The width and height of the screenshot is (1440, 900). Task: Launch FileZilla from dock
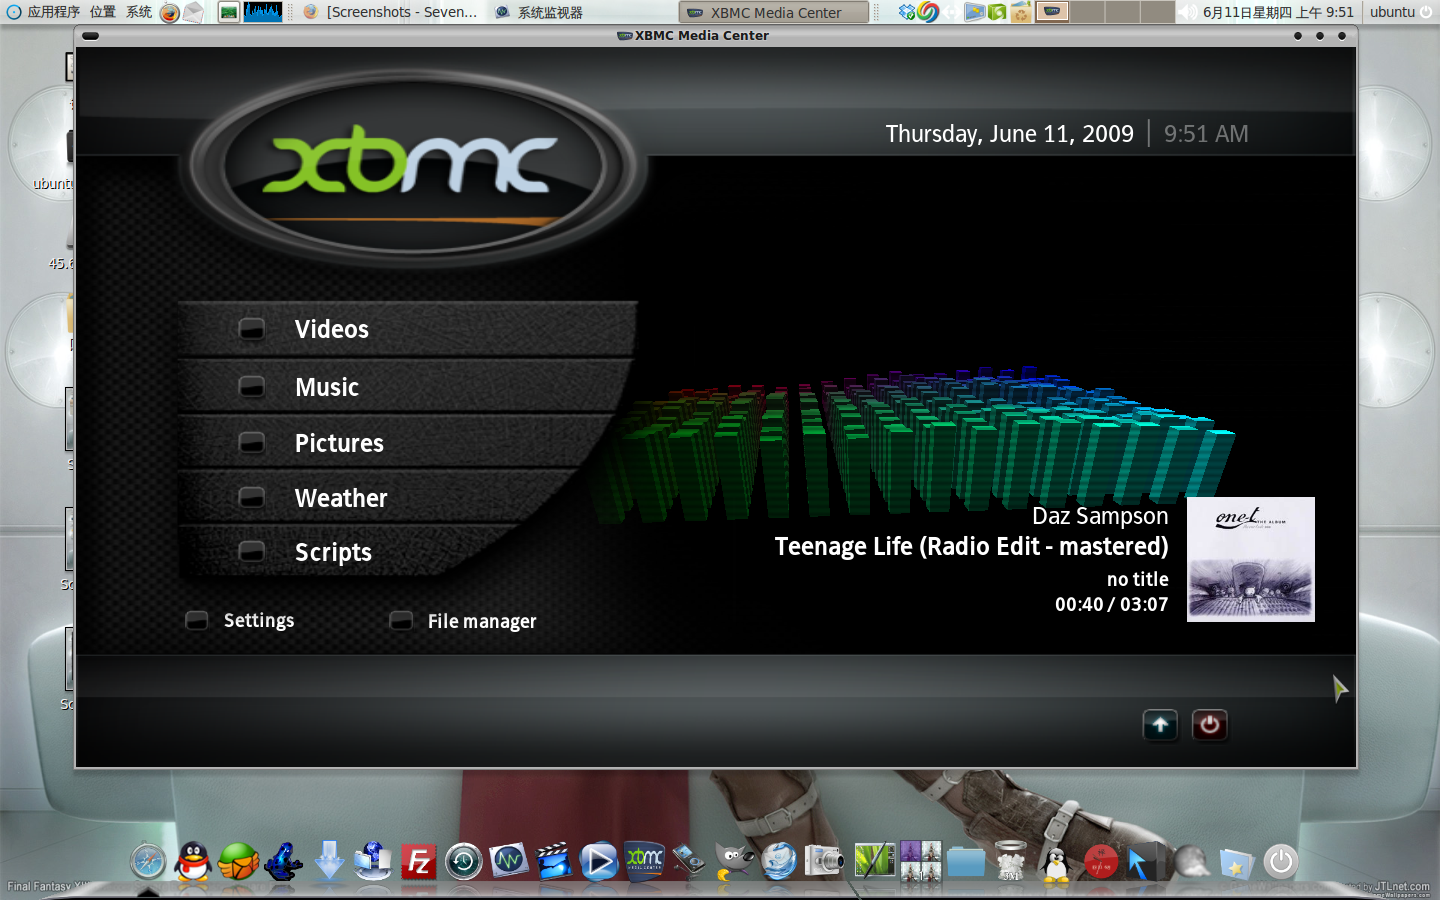click(419, 861)
